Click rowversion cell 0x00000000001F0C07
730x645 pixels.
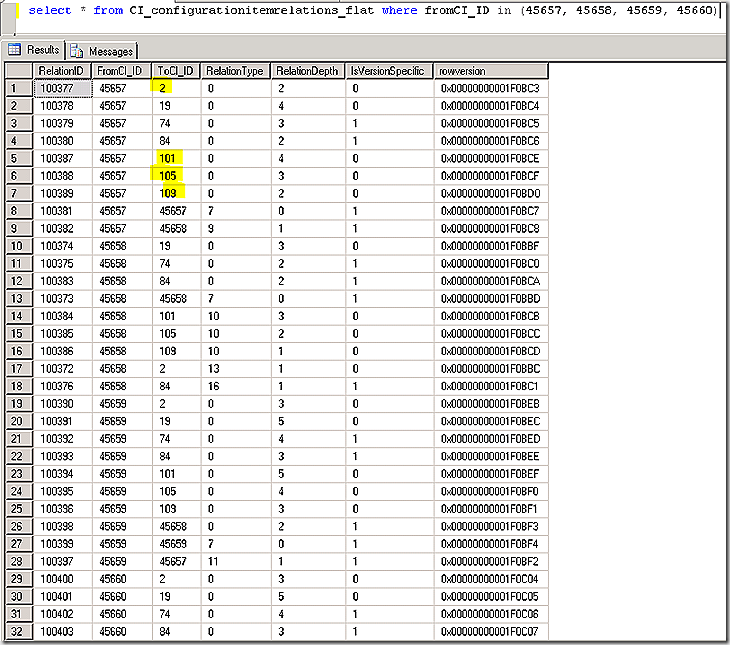tap(490, 631)
